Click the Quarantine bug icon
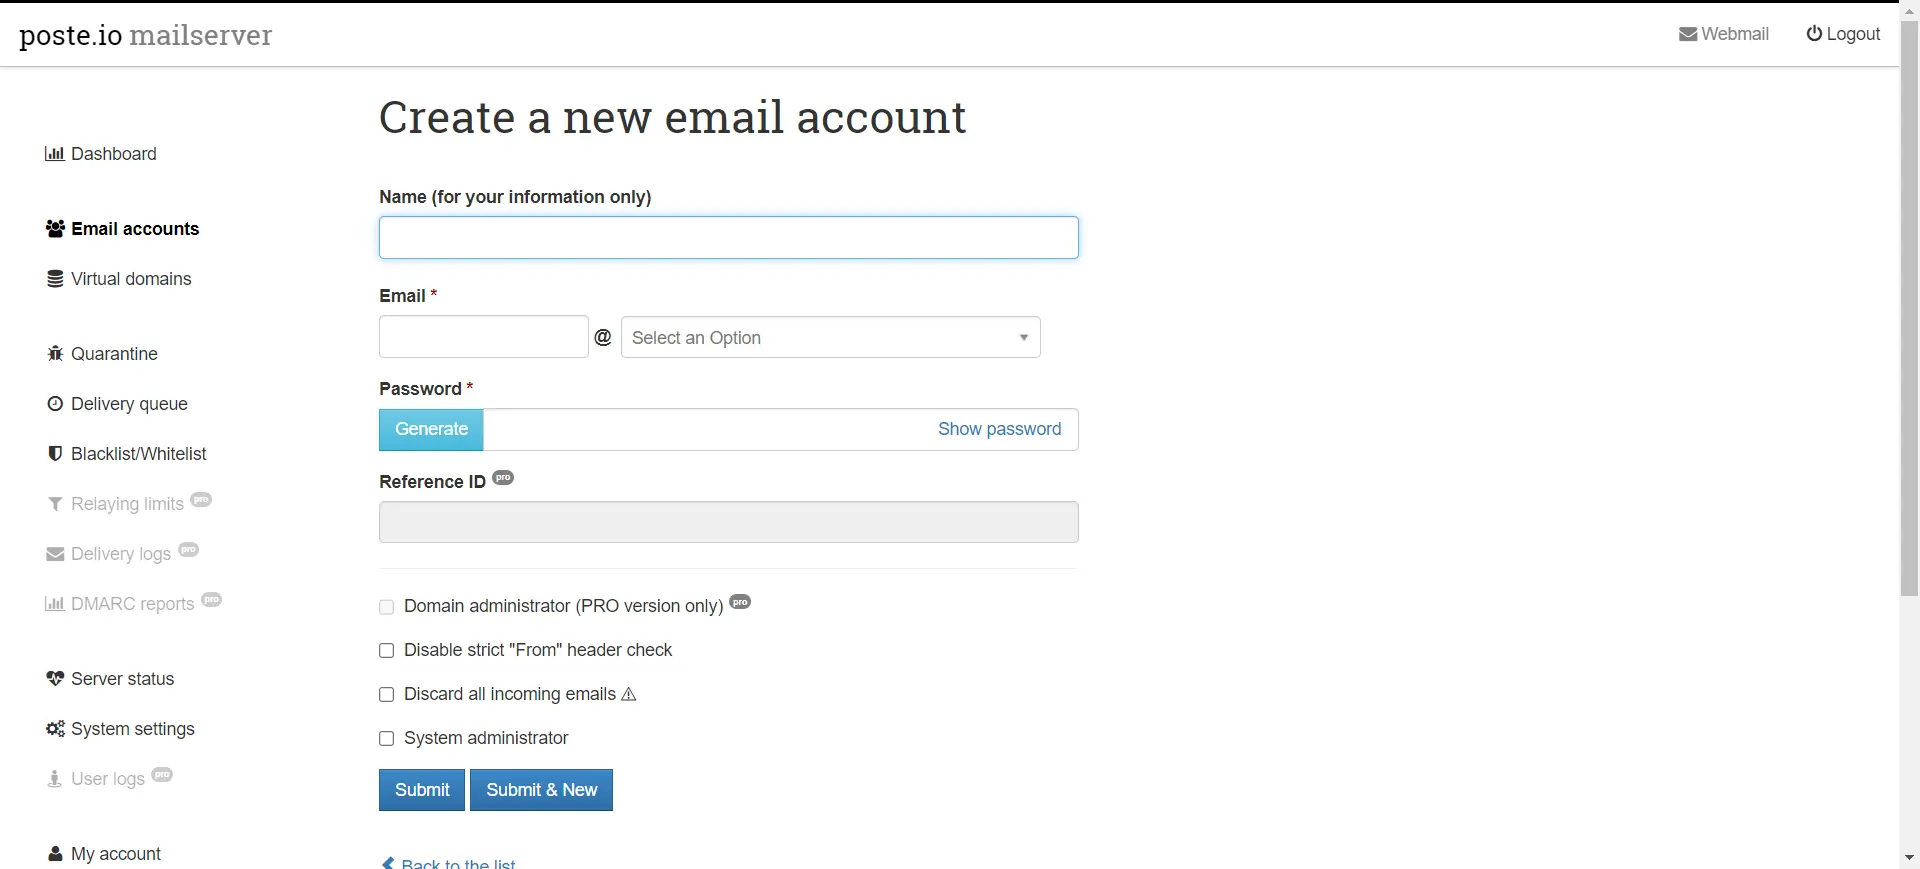This screenshot has width=1920, height=869. (x=55, y=354)
